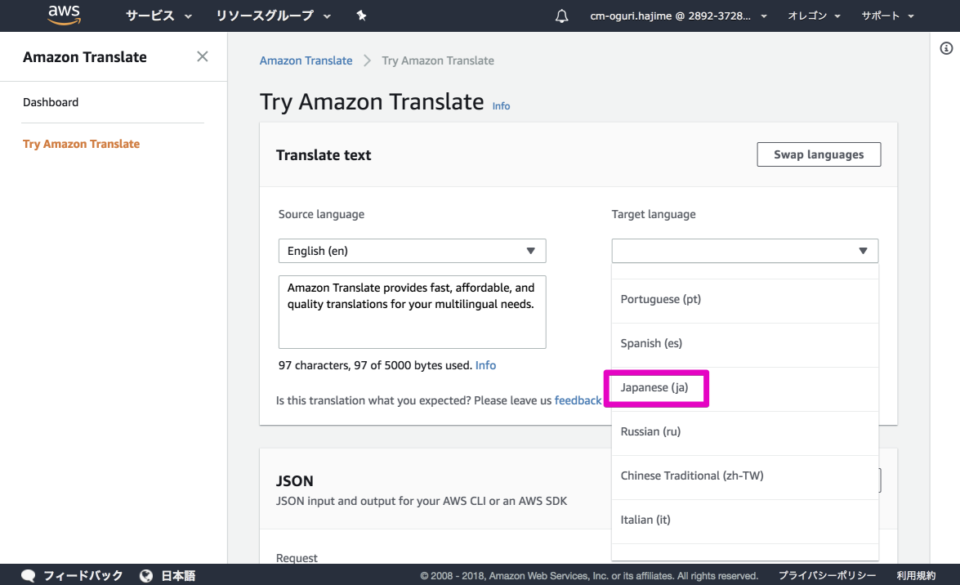Click the Swap languages button

click(818, 154)
